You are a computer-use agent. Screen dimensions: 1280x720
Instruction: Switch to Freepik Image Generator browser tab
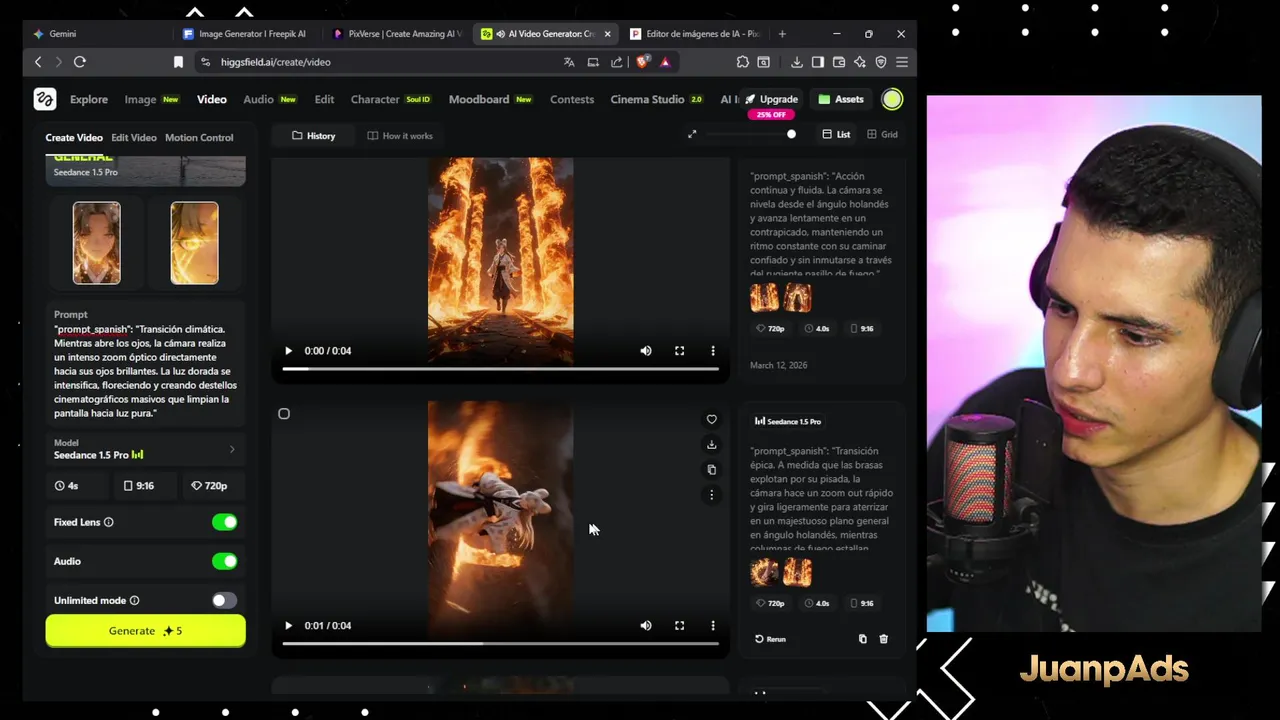pos(245,34)
